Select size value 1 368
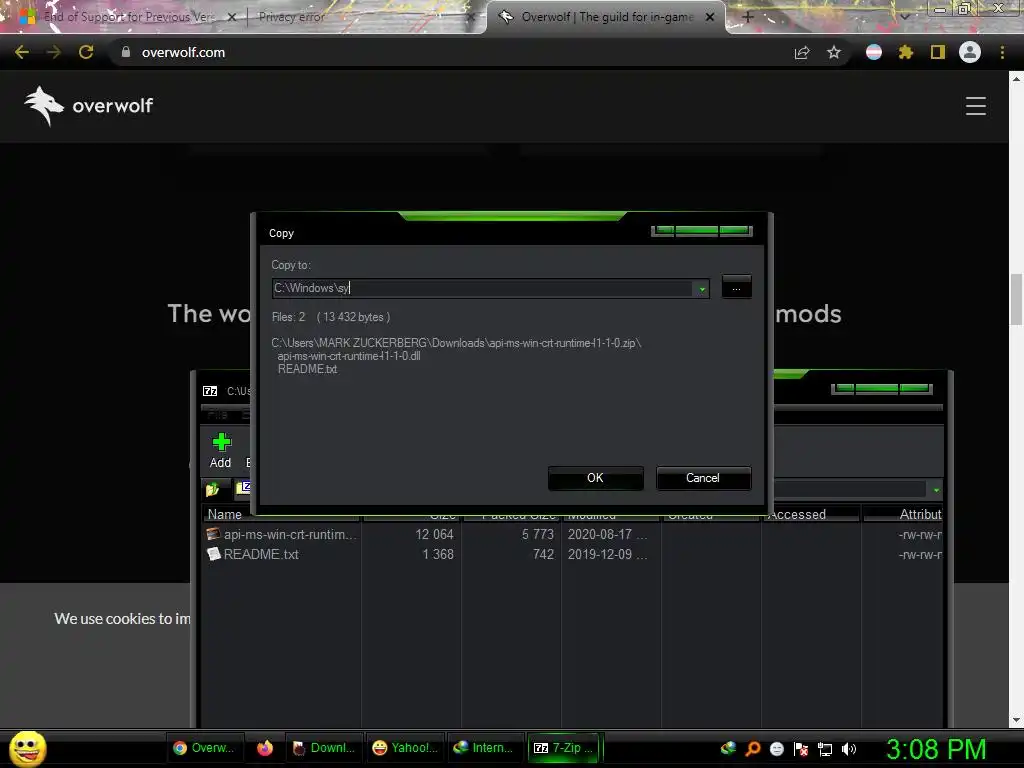Viewport: 1024px width, 768px height. (438, 554)
